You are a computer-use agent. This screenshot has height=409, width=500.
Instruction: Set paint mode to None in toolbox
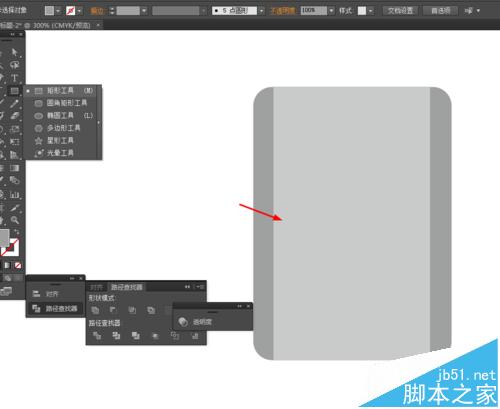pyautogui.click(x=18, y=265)
